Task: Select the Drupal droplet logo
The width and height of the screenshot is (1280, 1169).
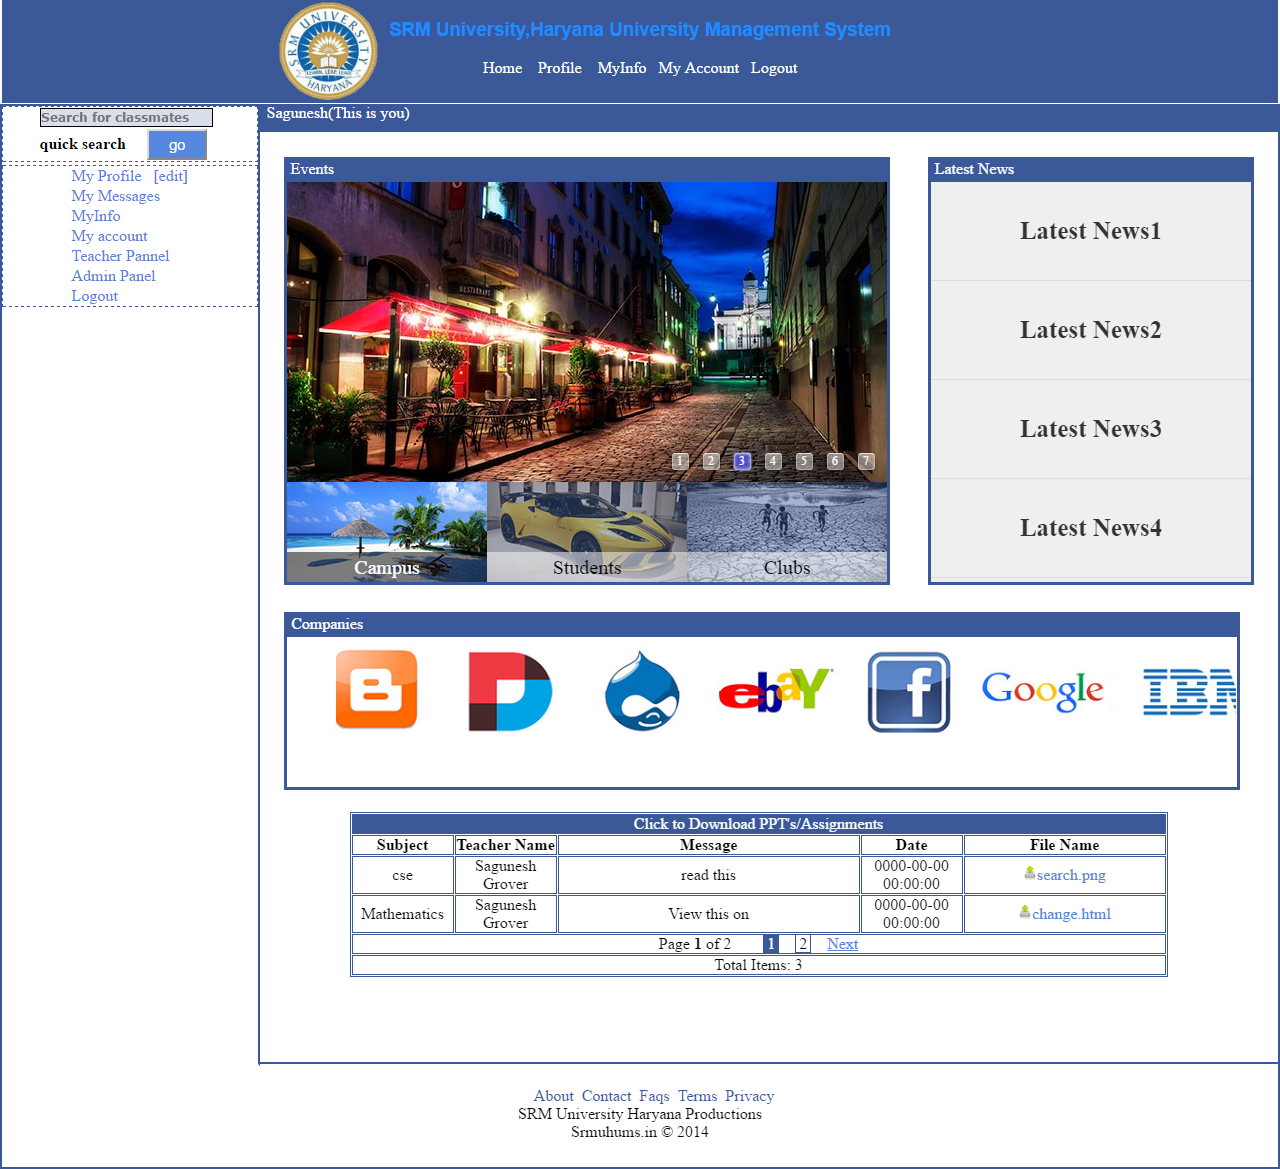Action: 642,691
